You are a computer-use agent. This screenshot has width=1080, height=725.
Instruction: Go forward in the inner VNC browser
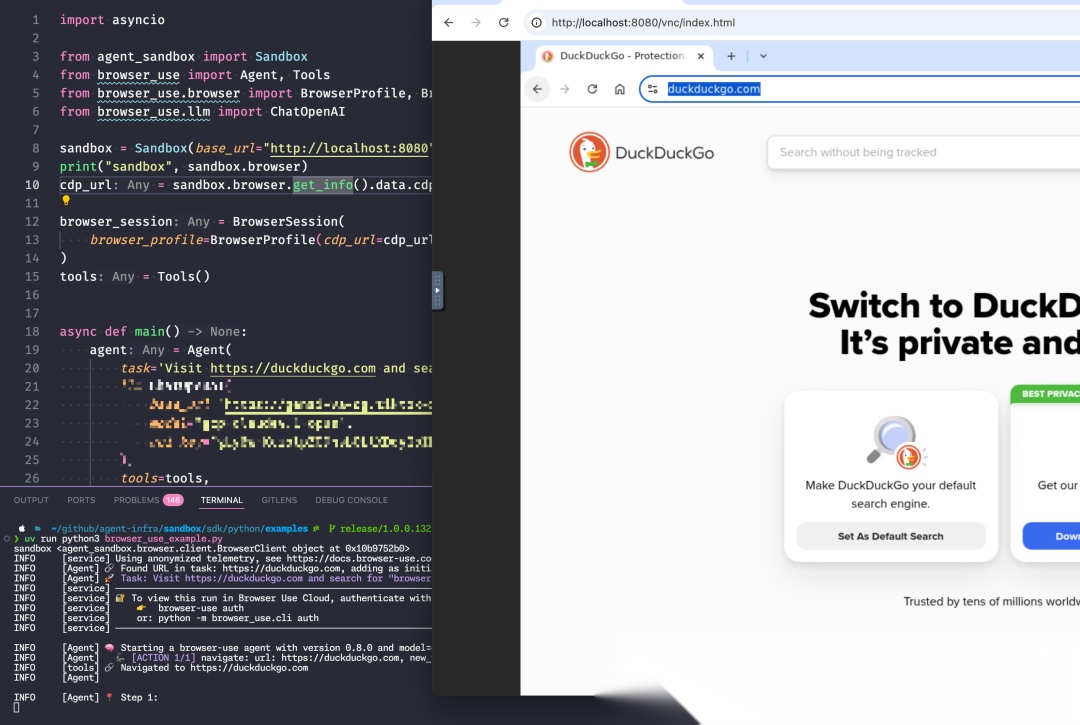565,89
